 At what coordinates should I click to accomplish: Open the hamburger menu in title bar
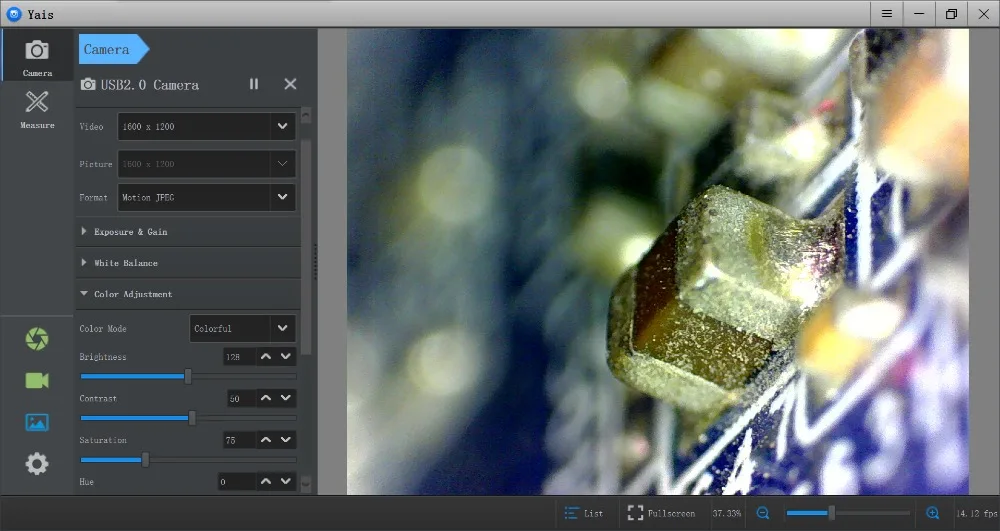click(x=886, y=13)
